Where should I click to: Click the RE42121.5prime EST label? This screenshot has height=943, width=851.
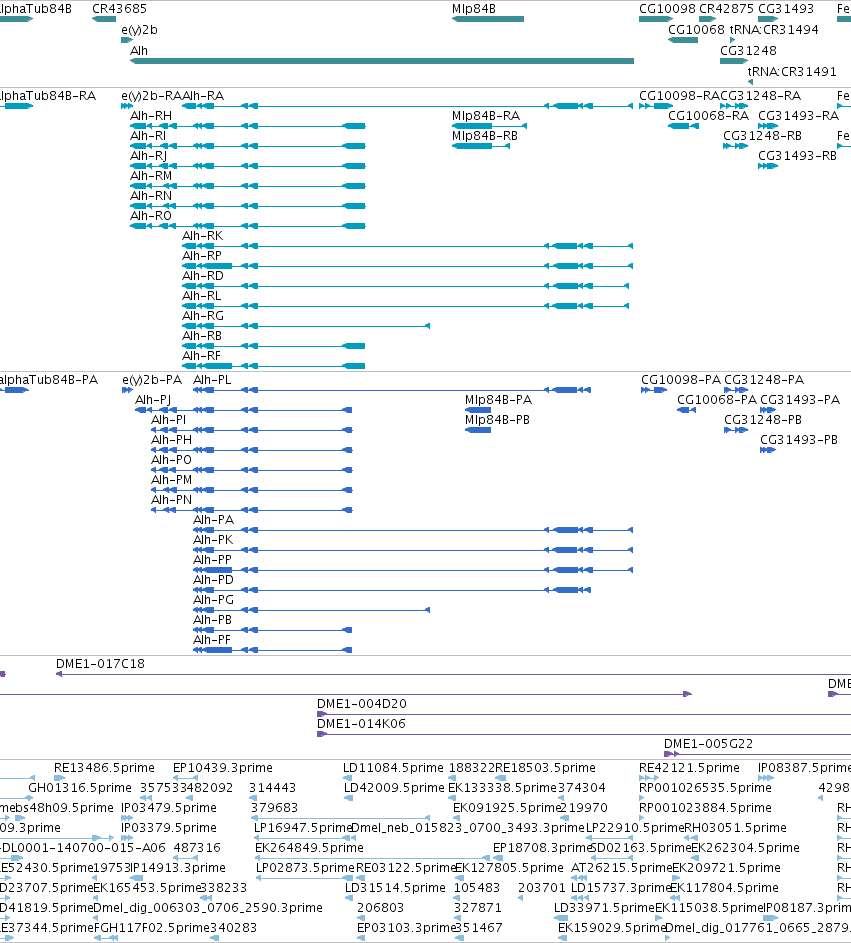point(689,768)
